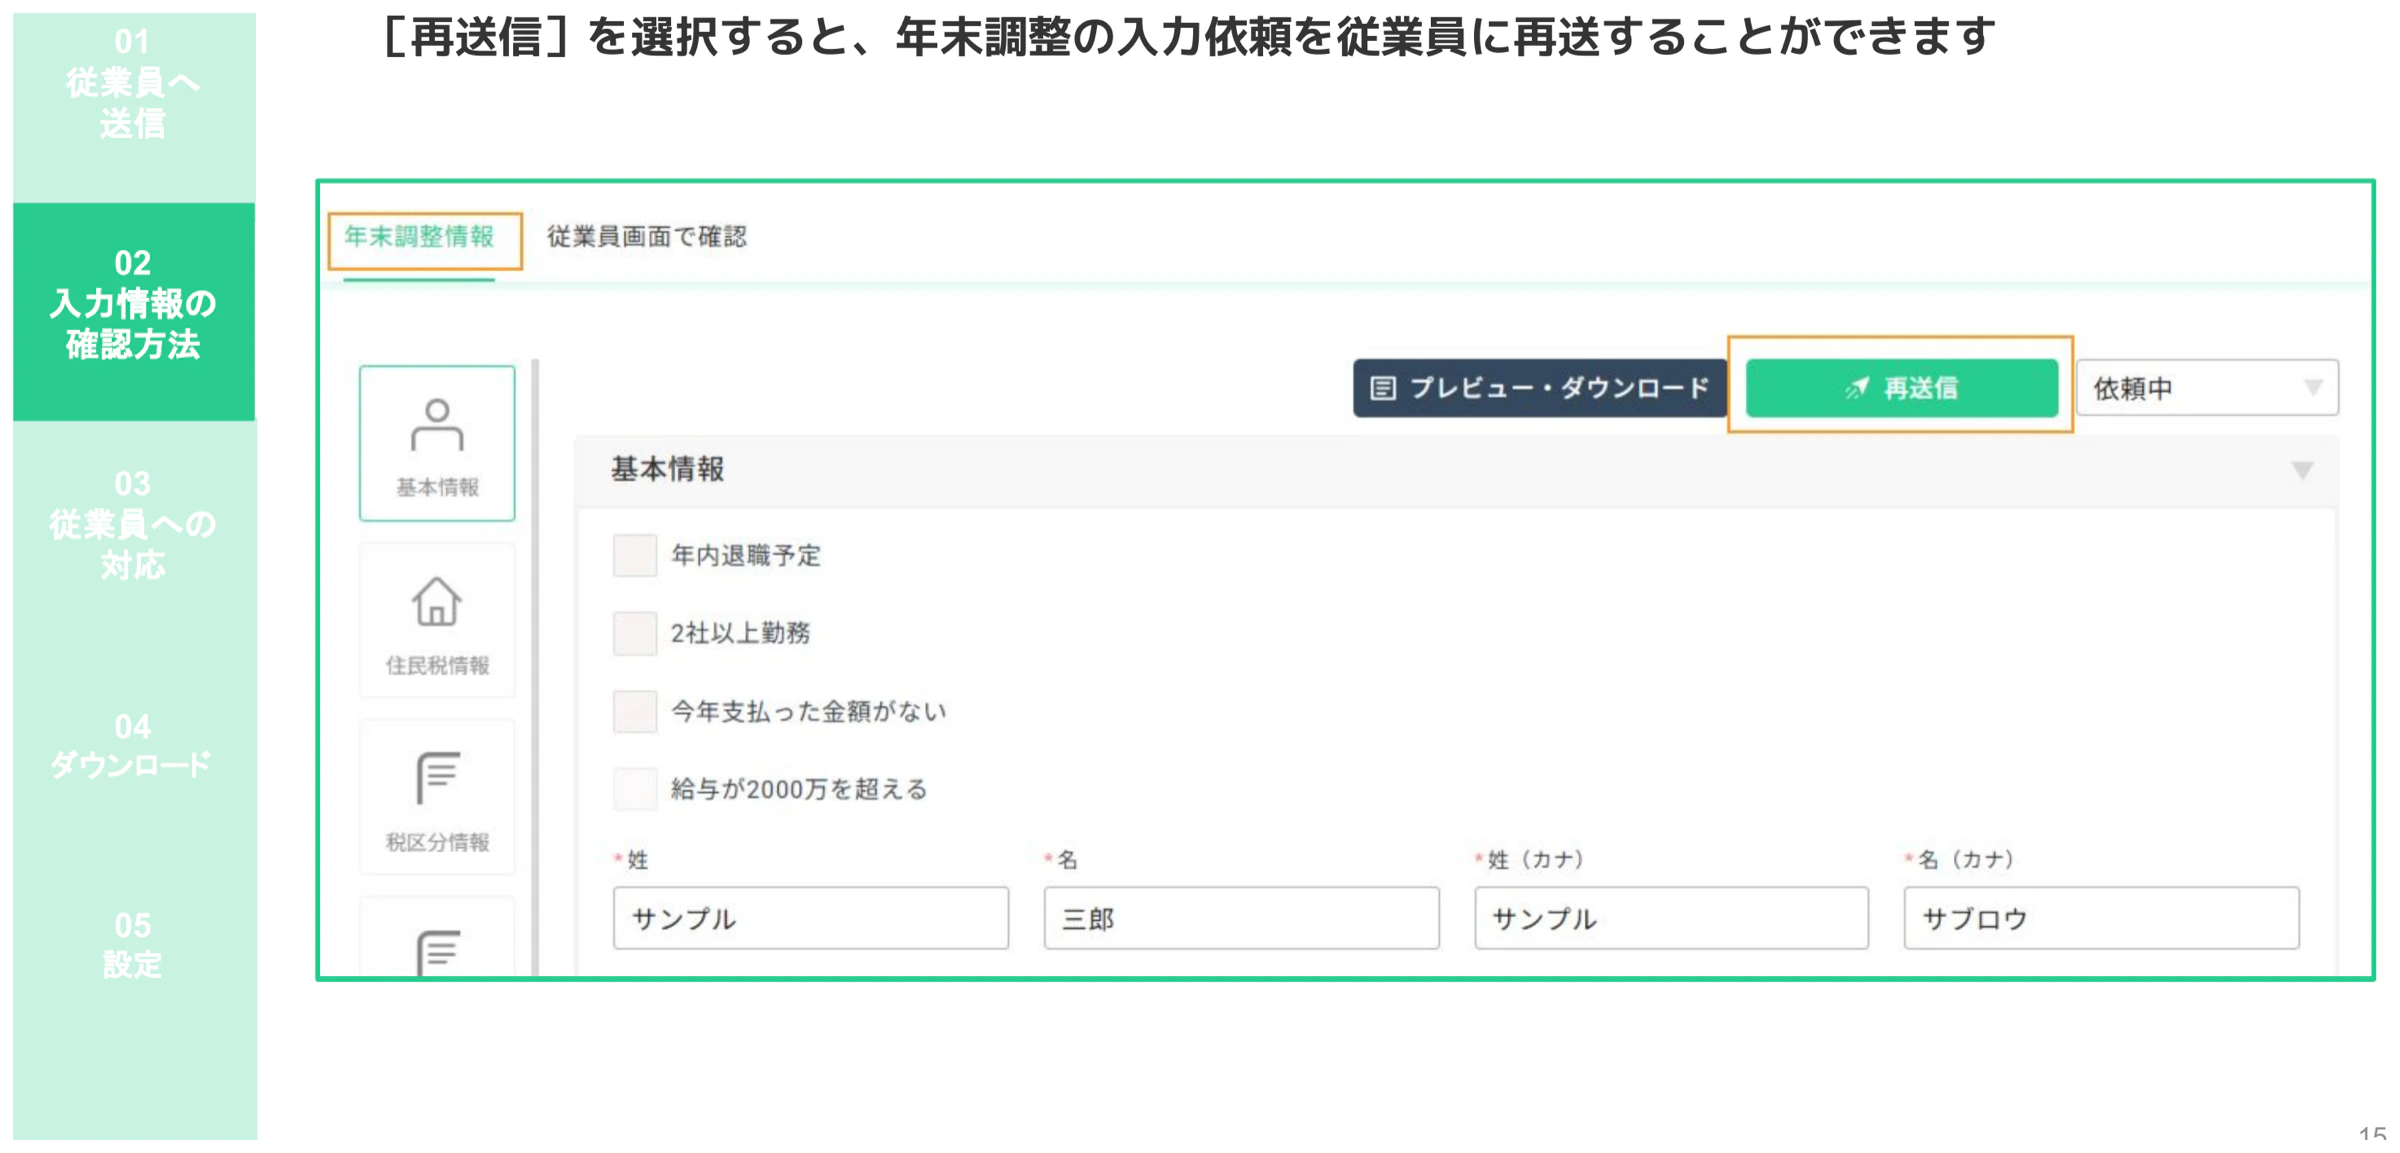Image resolution: width=2400 pixels, height=1153 pixels.
Task: Open the 依頼中 status dropdown
Action: (2207, 388)
